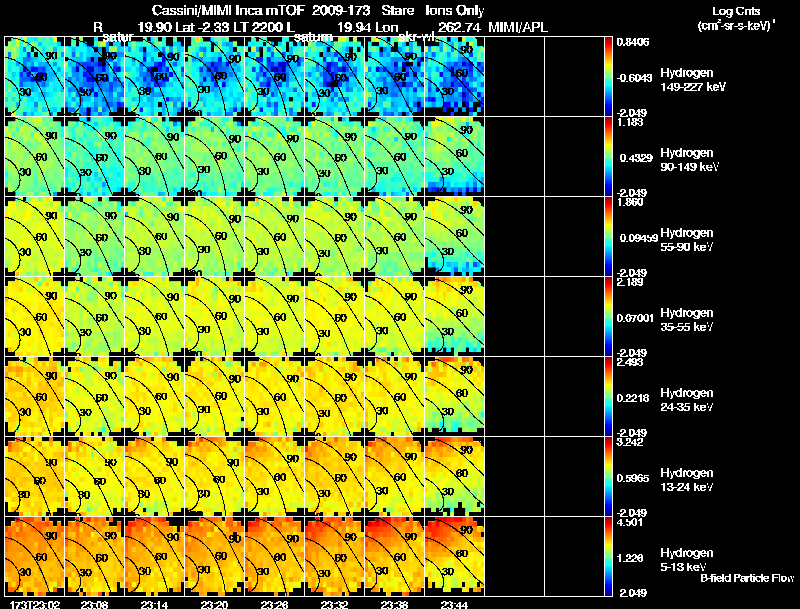Click the Hydrogen 35-55 keV color bar
The height and width of the screenshot is (609, 800).
(x=608, y=317)
